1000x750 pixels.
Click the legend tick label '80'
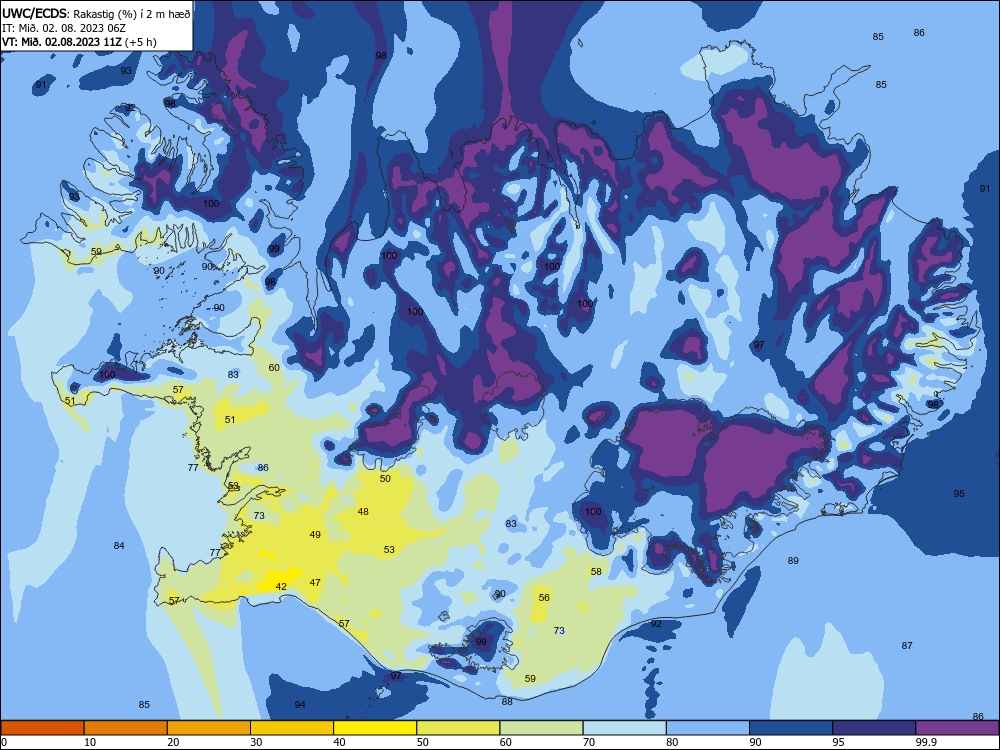[672, 742]
